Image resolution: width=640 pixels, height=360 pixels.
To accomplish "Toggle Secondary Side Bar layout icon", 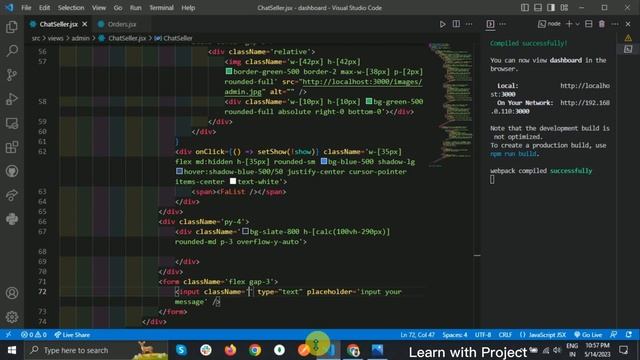I will (x=551, y=8).
